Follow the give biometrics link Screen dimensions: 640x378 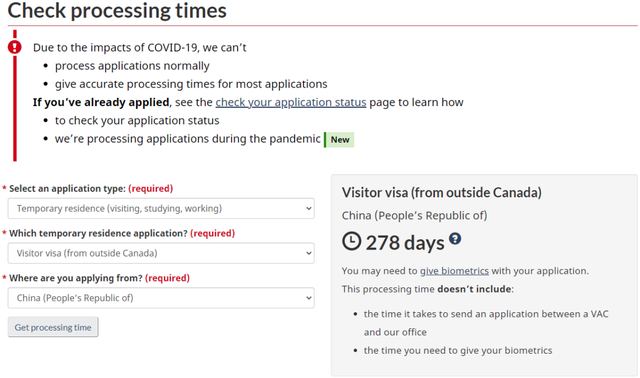[454, 271]
